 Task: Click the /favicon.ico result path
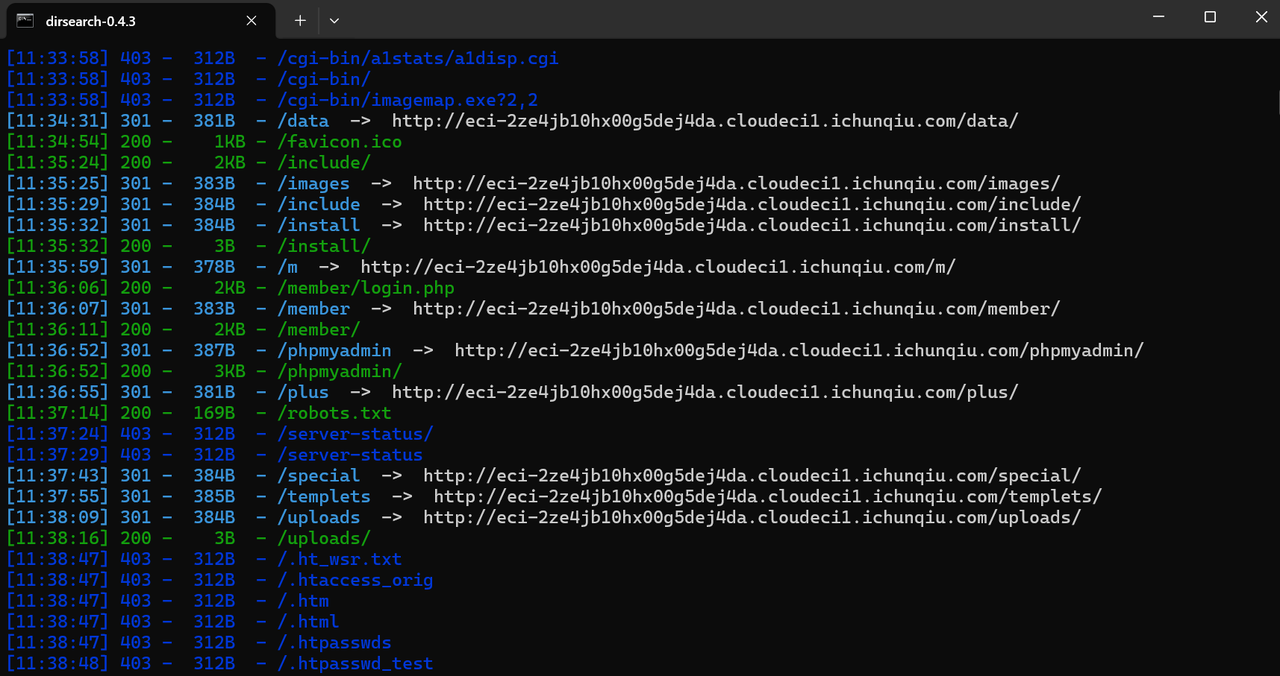click(x=340, y=142)
